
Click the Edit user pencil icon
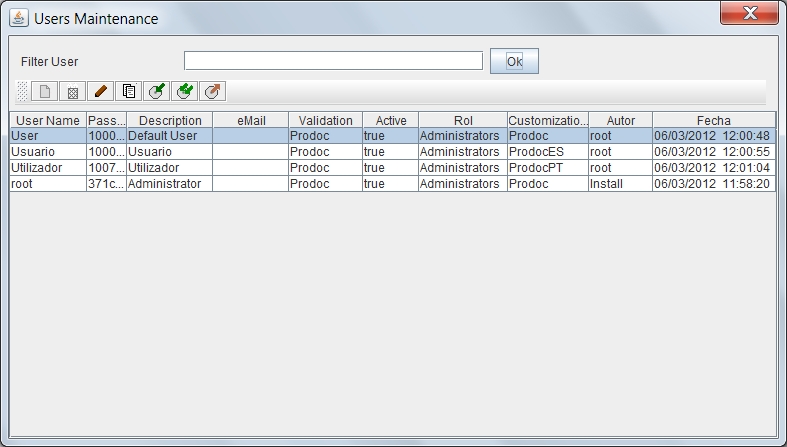(x=100, y=91)
